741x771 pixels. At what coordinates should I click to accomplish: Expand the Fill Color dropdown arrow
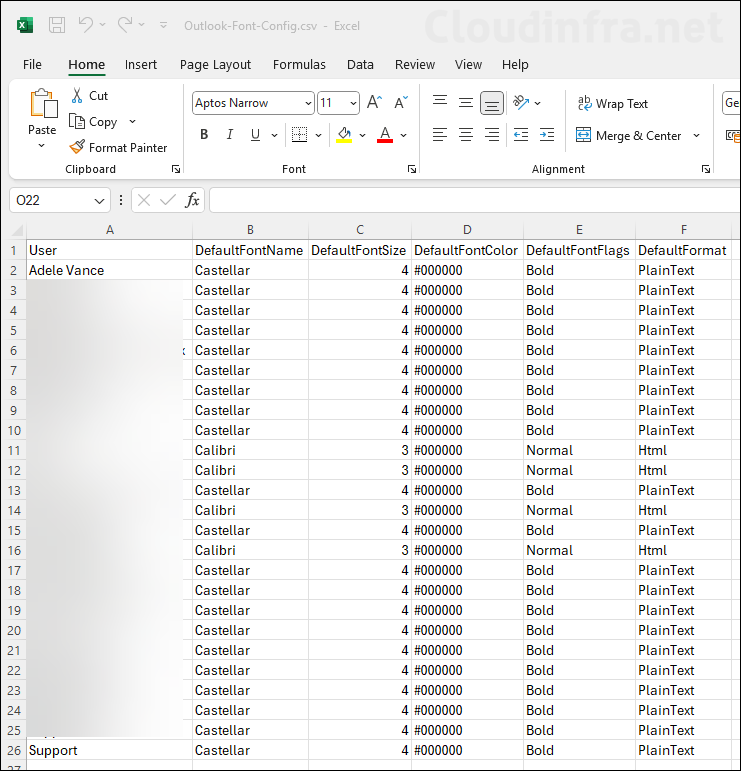(x=362, y=135)
